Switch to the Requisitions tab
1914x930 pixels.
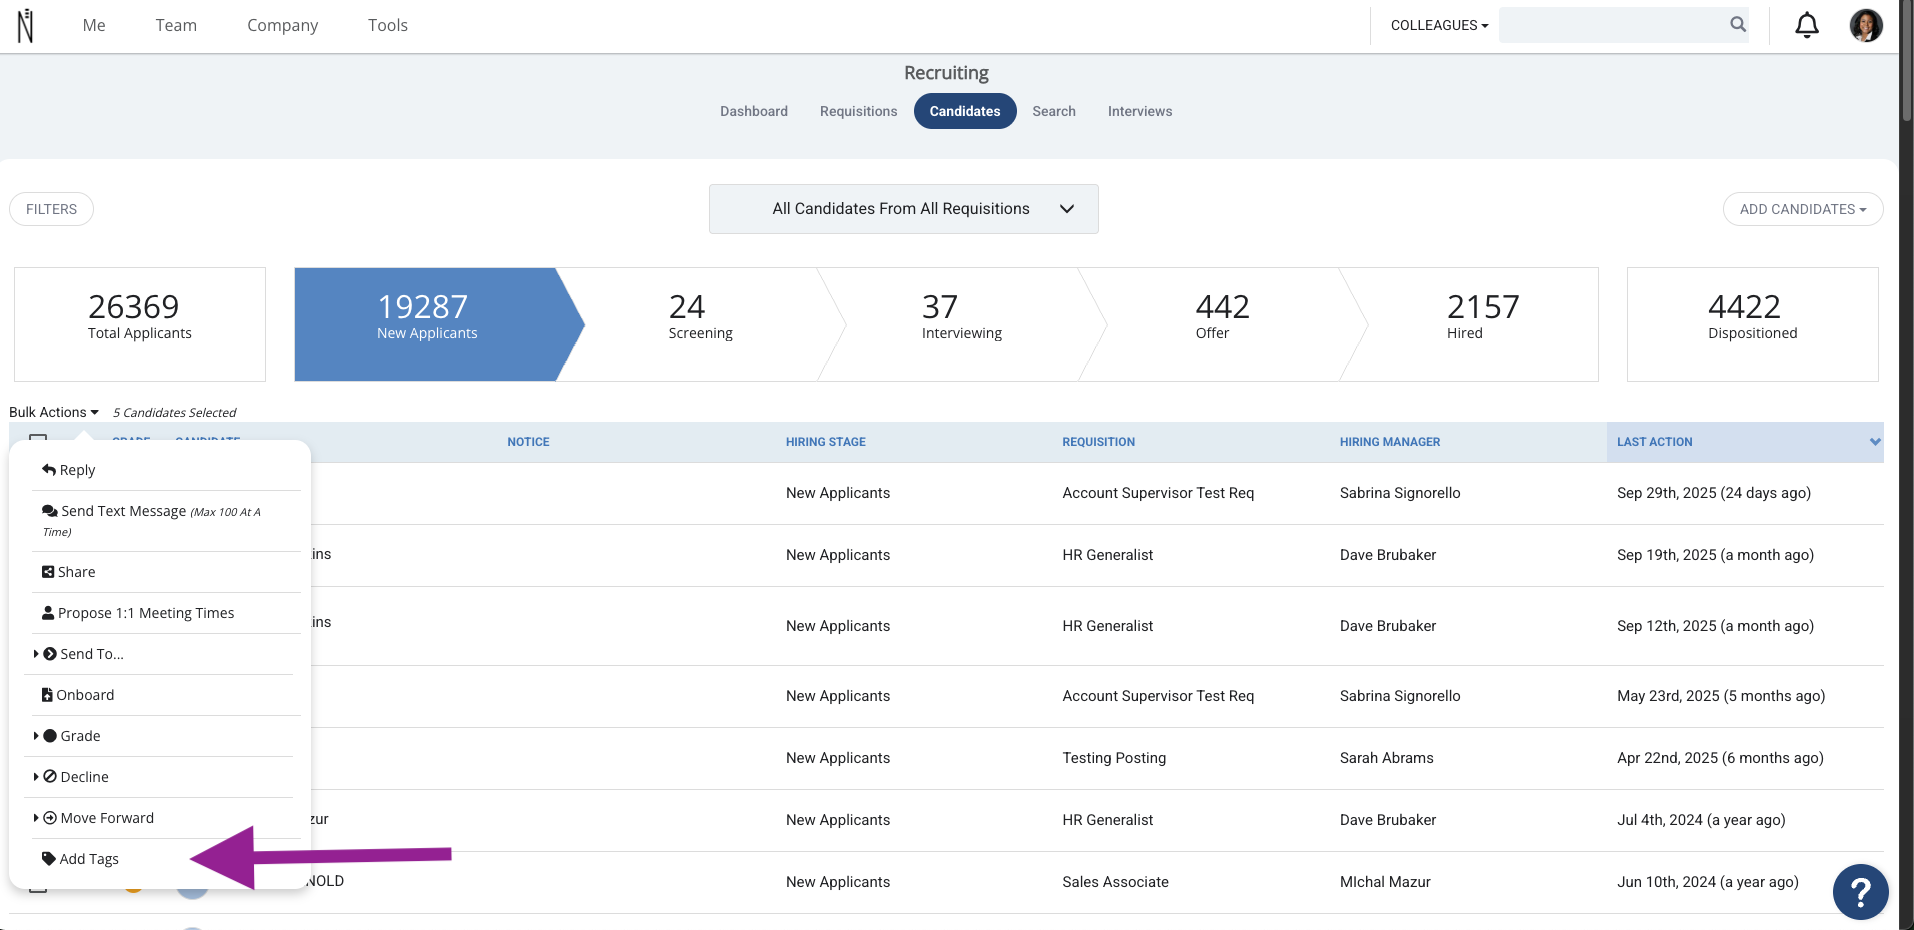click(858, 111)
